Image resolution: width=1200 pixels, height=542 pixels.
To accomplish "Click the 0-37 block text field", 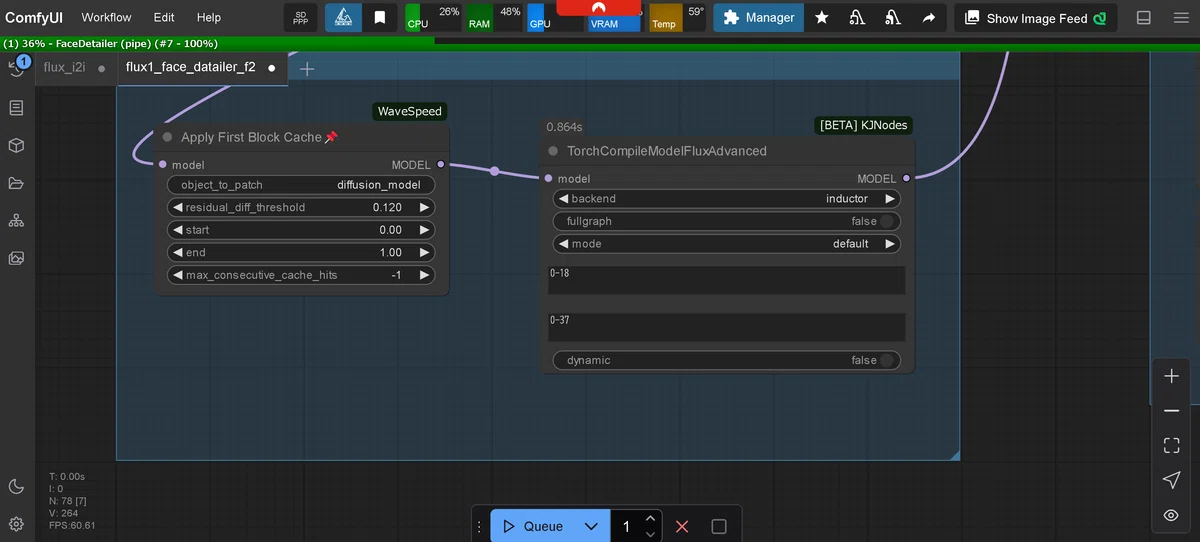I will click(x=726, y=327).
